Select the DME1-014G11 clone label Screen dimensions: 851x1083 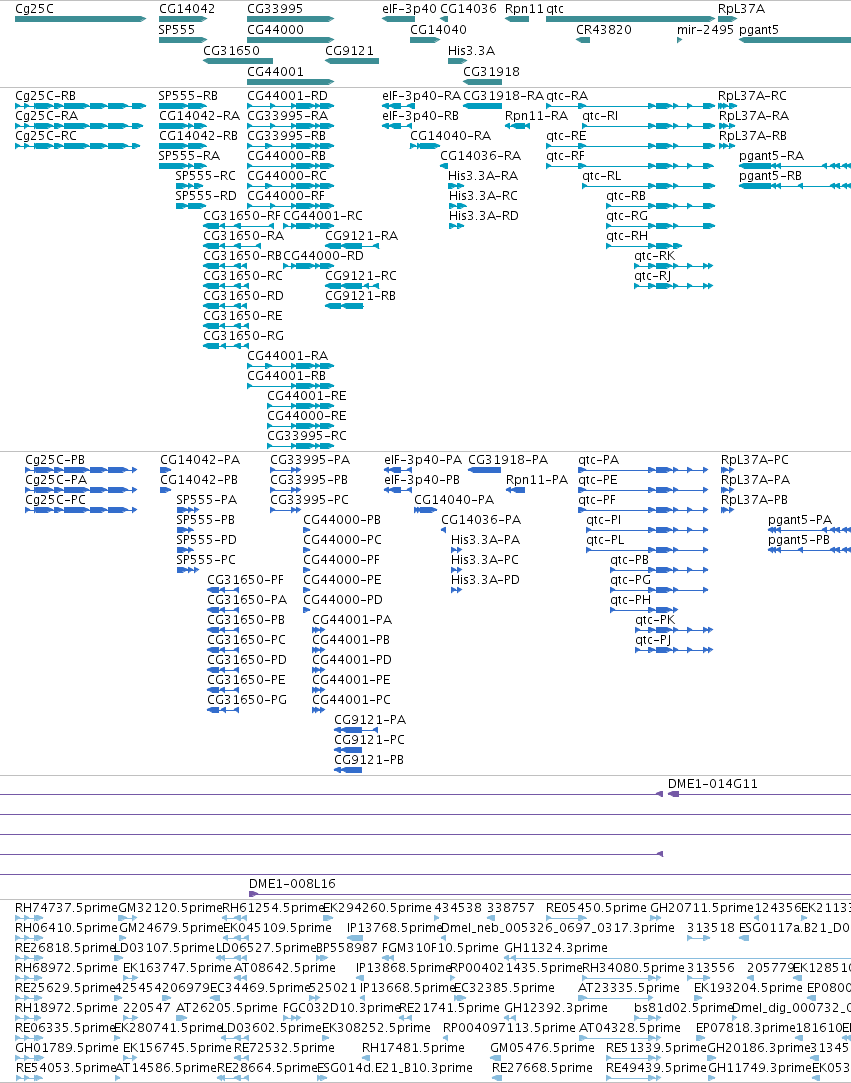[x=713, y=783]
